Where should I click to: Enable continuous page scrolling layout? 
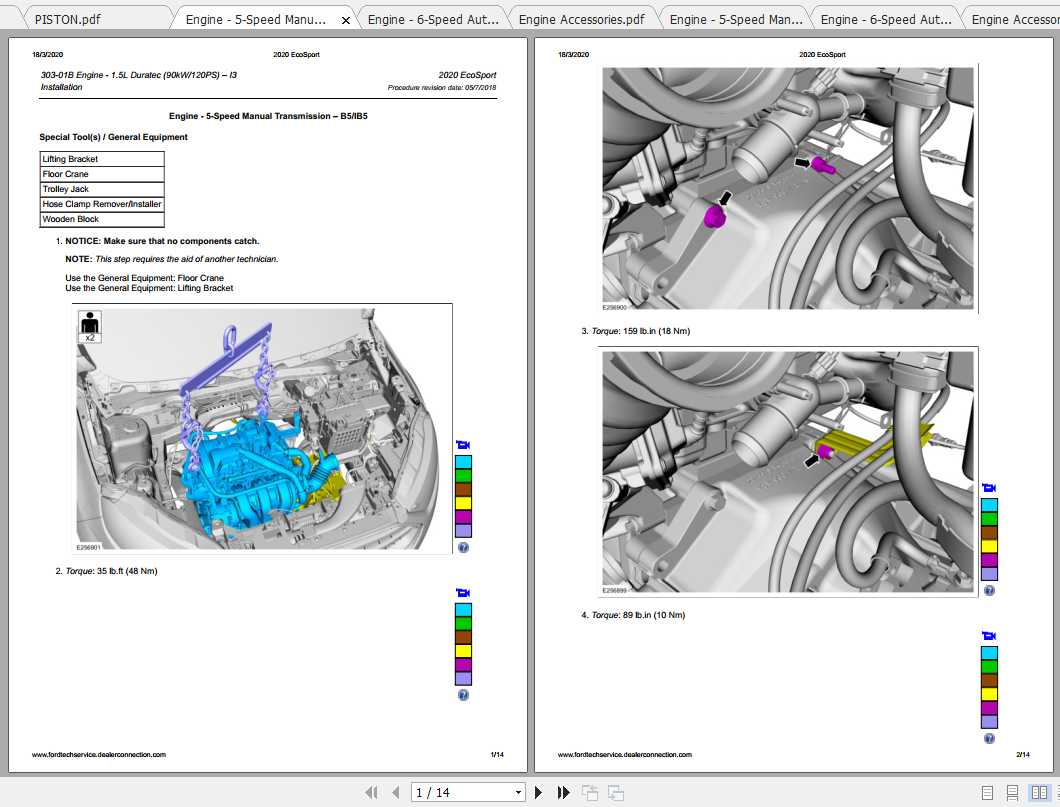[1010, 792]
